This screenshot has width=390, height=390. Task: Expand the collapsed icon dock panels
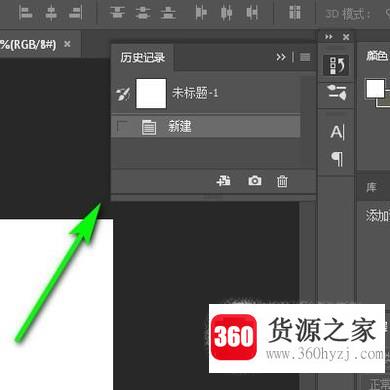point(329,36)
